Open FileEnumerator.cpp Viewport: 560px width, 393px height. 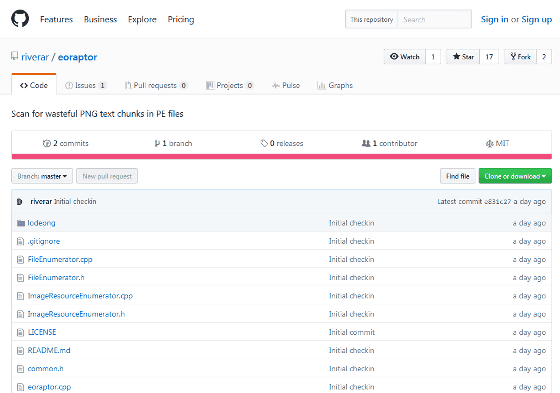(60, 259)
